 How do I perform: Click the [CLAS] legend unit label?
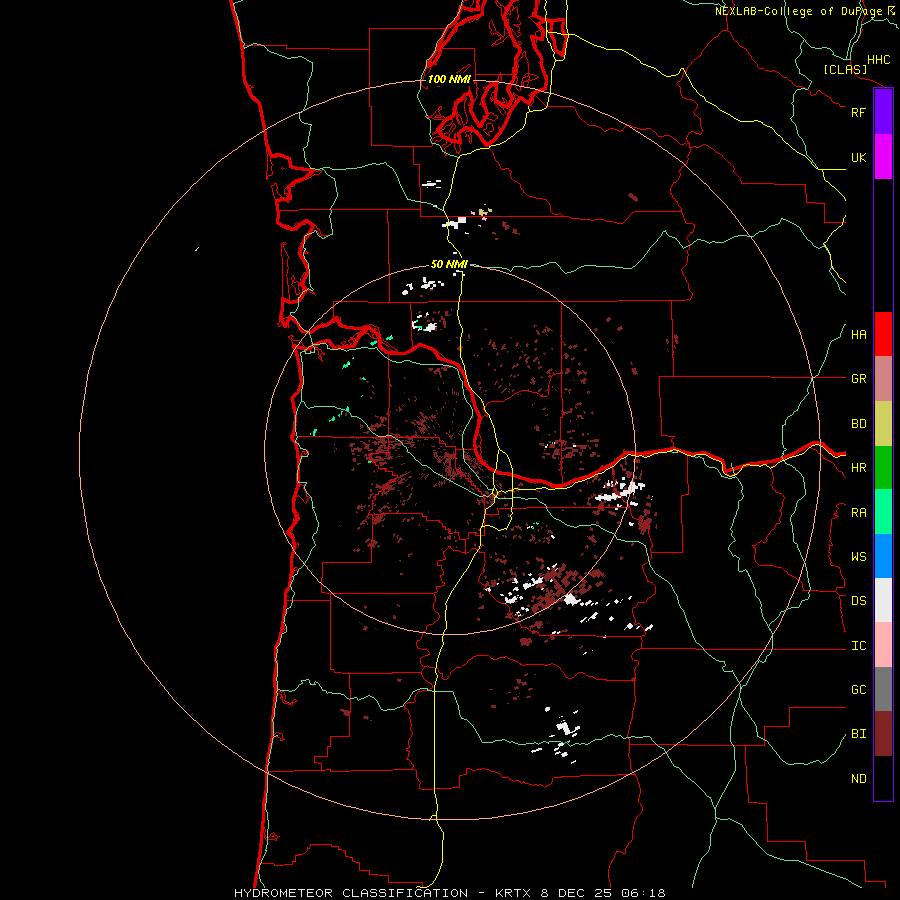tap(845, 69)
